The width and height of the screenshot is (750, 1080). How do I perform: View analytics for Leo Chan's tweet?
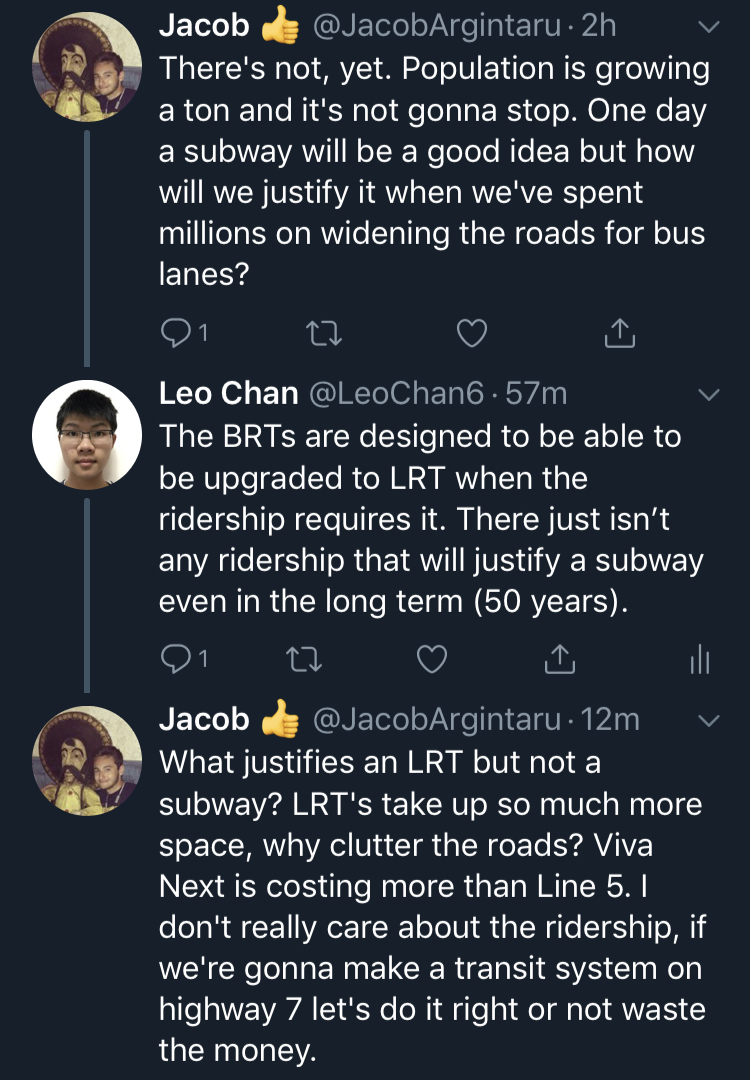click(x=699, y=658)
